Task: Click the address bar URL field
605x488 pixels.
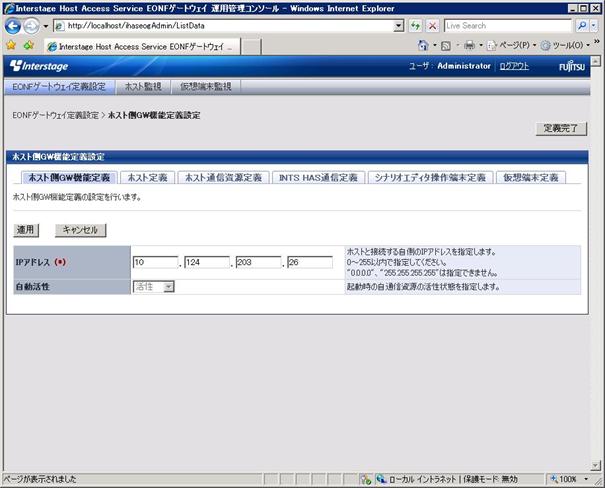Action: point(230,26)
